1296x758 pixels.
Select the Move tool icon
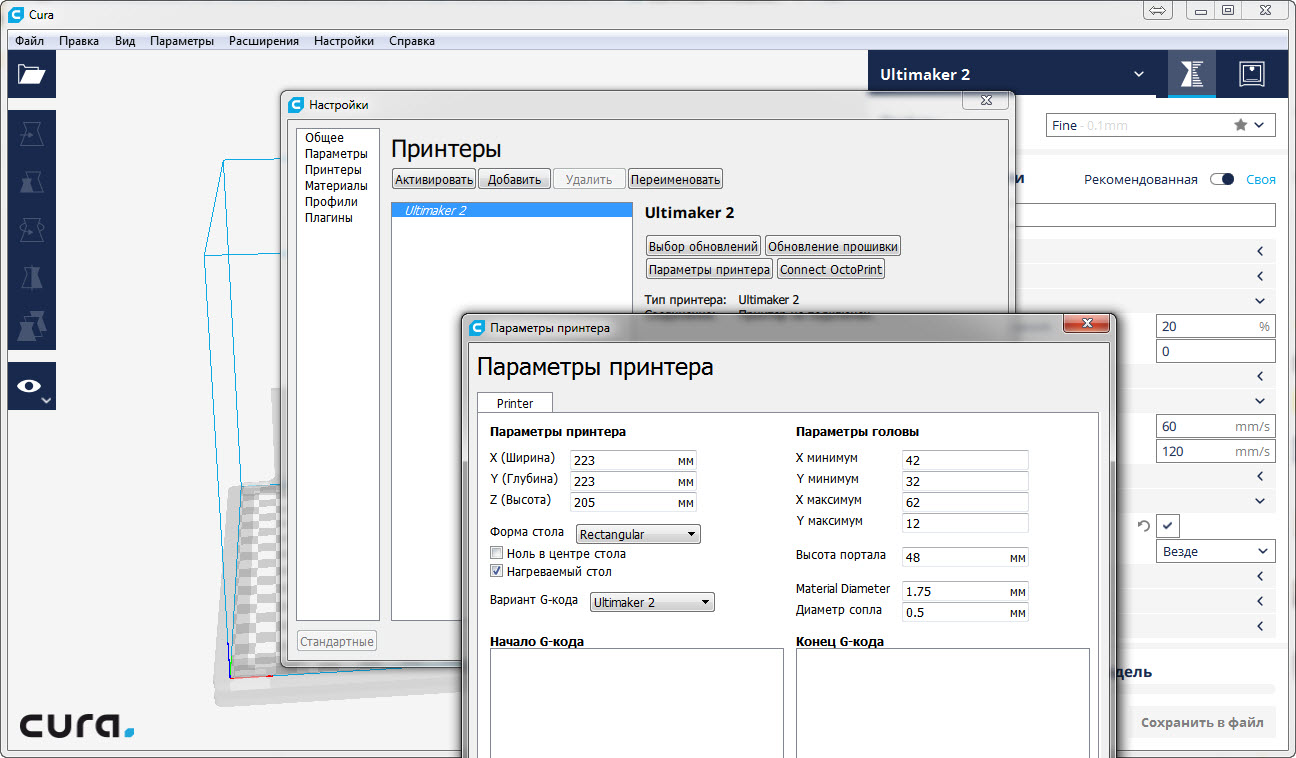[32, 133]
